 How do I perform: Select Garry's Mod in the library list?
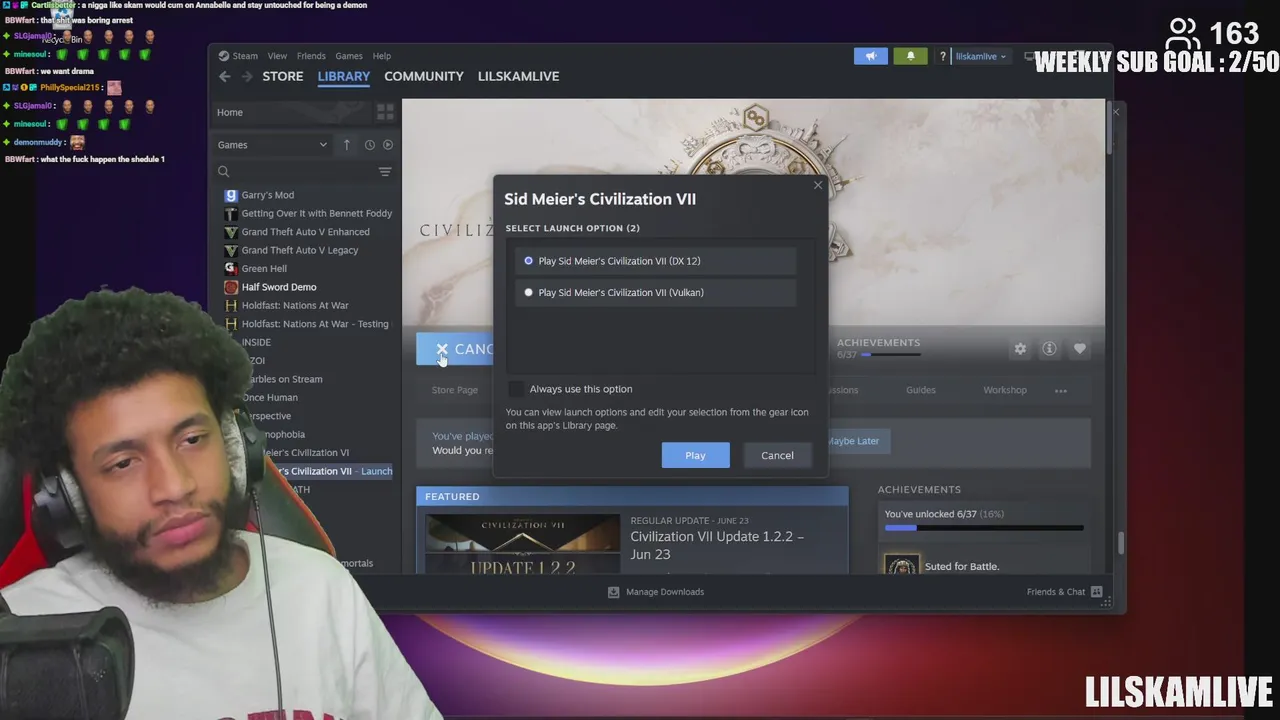coord(267,195)
